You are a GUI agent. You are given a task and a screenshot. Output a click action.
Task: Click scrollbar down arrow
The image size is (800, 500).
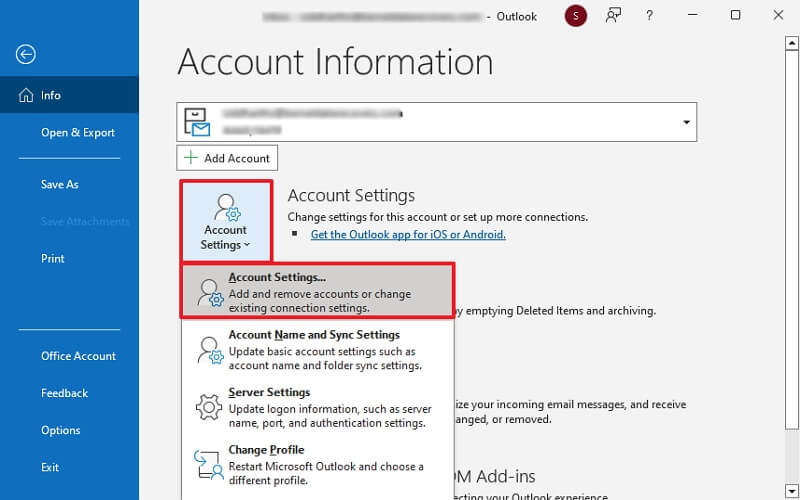[791, 491]
